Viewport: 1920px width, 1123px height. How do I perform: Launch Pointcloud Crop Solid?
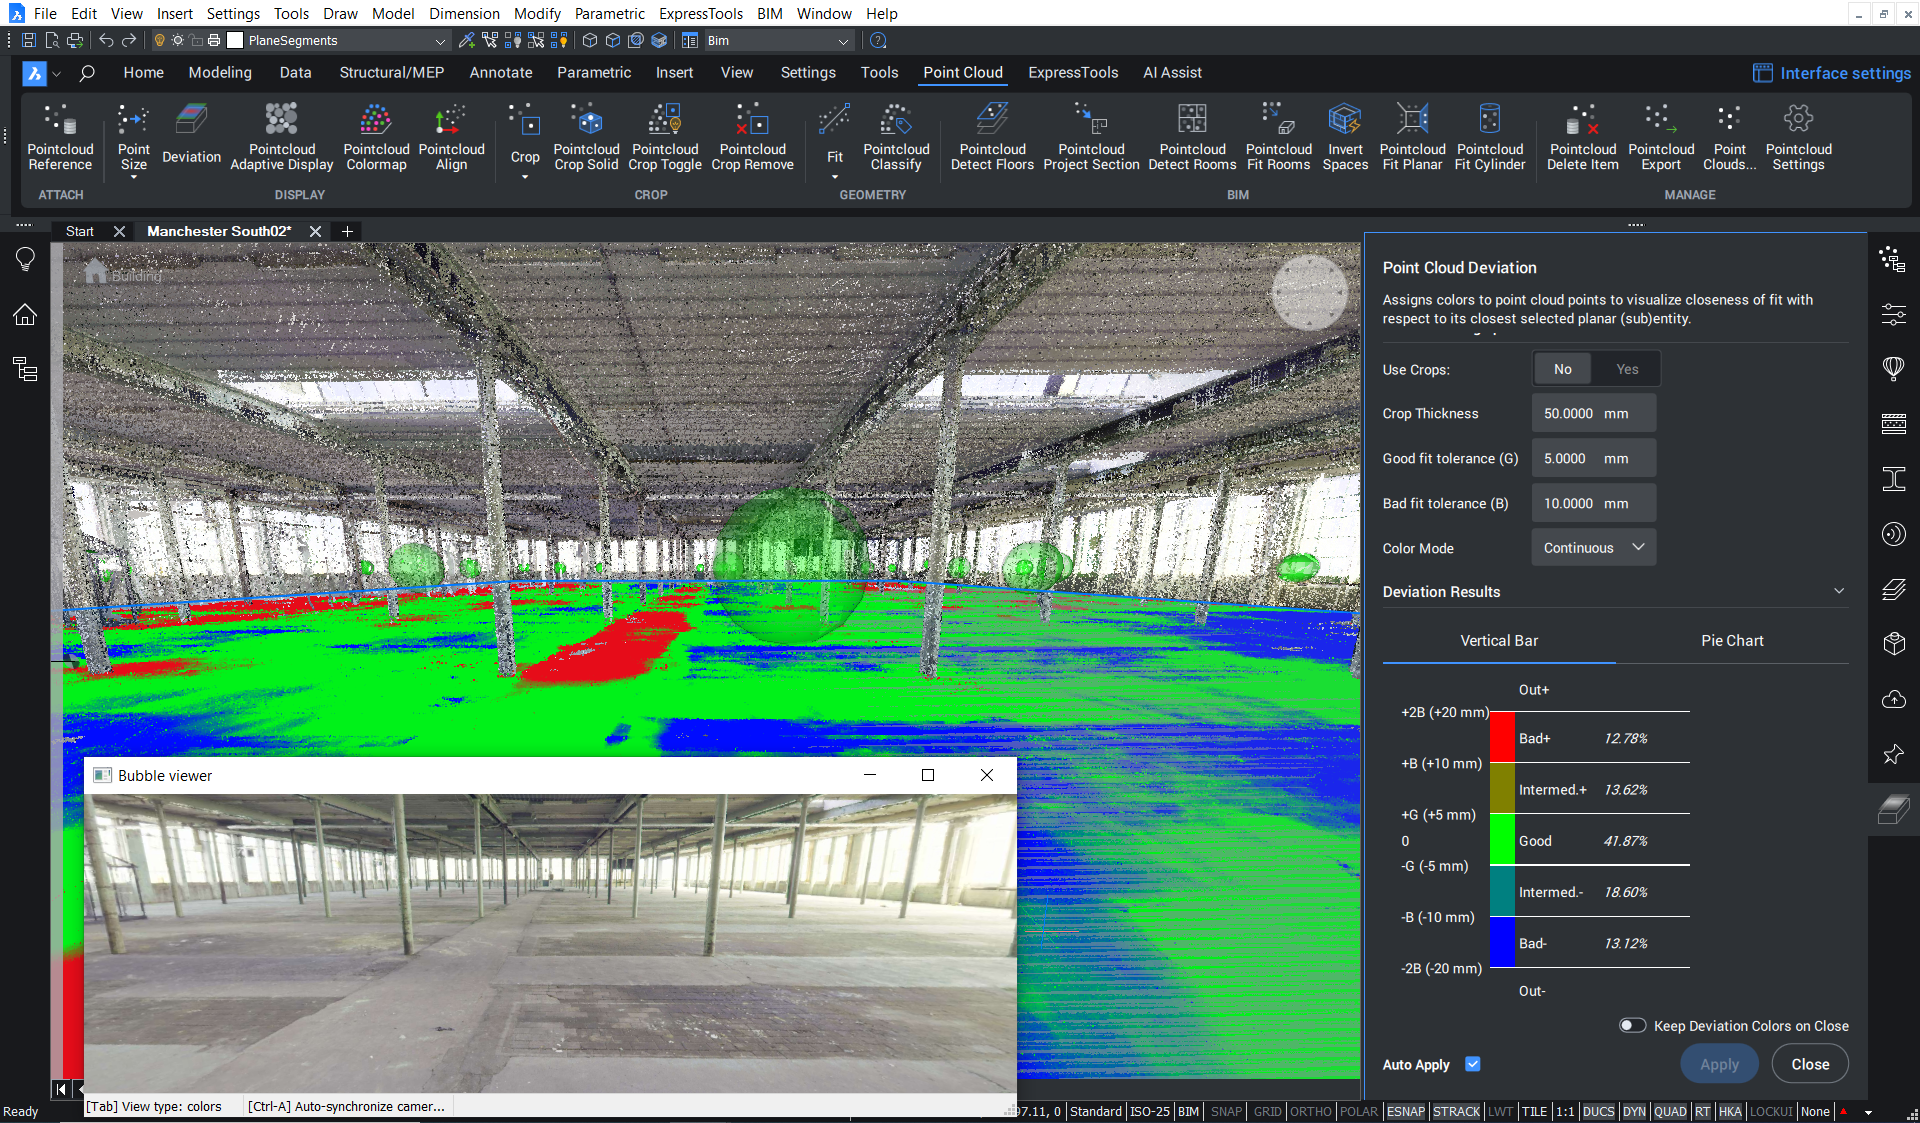click(x=586, y=137)
